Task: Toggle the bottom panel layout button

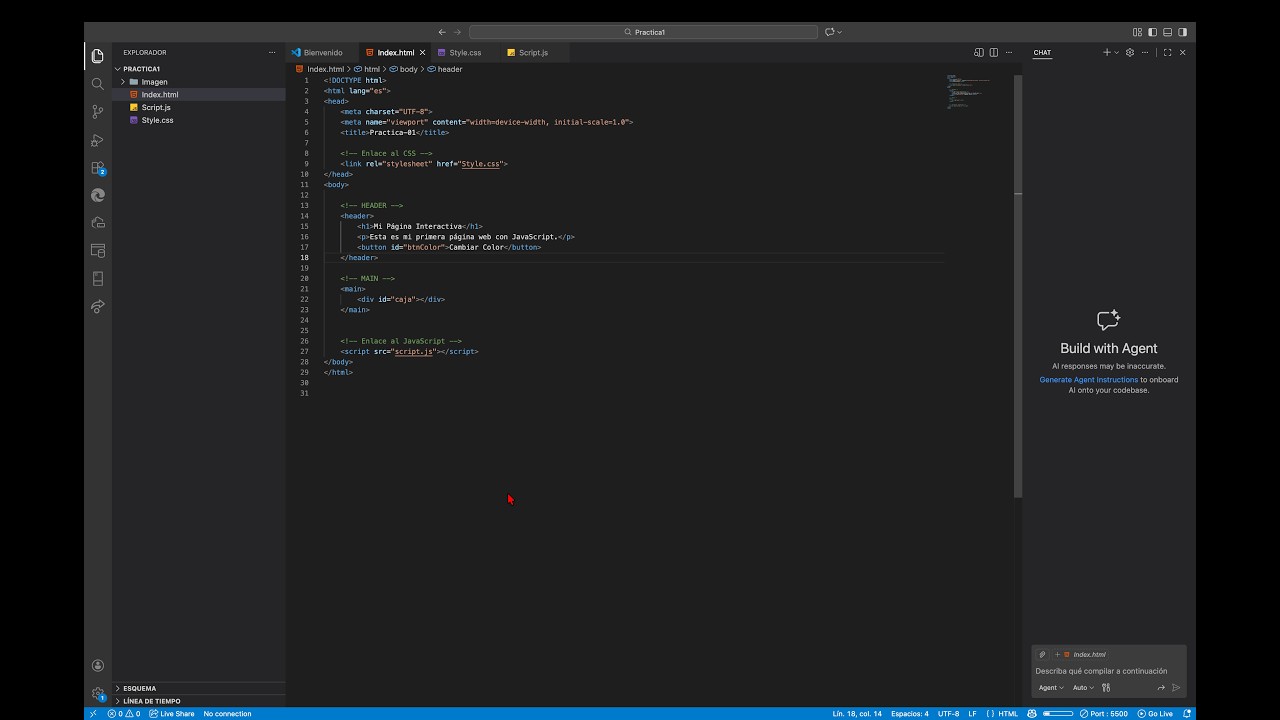Action: click(1167, 32)
